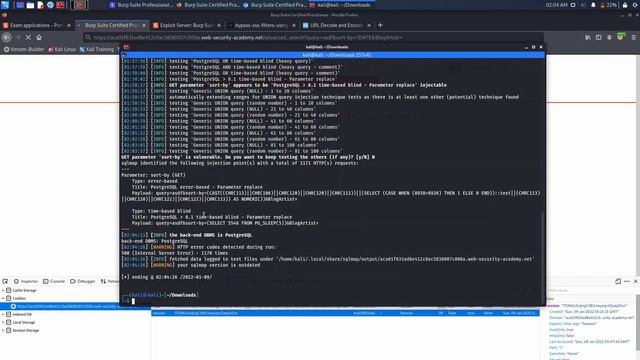Stop loading the page
This screenshot has width=640, height=360.
point(28,37)
